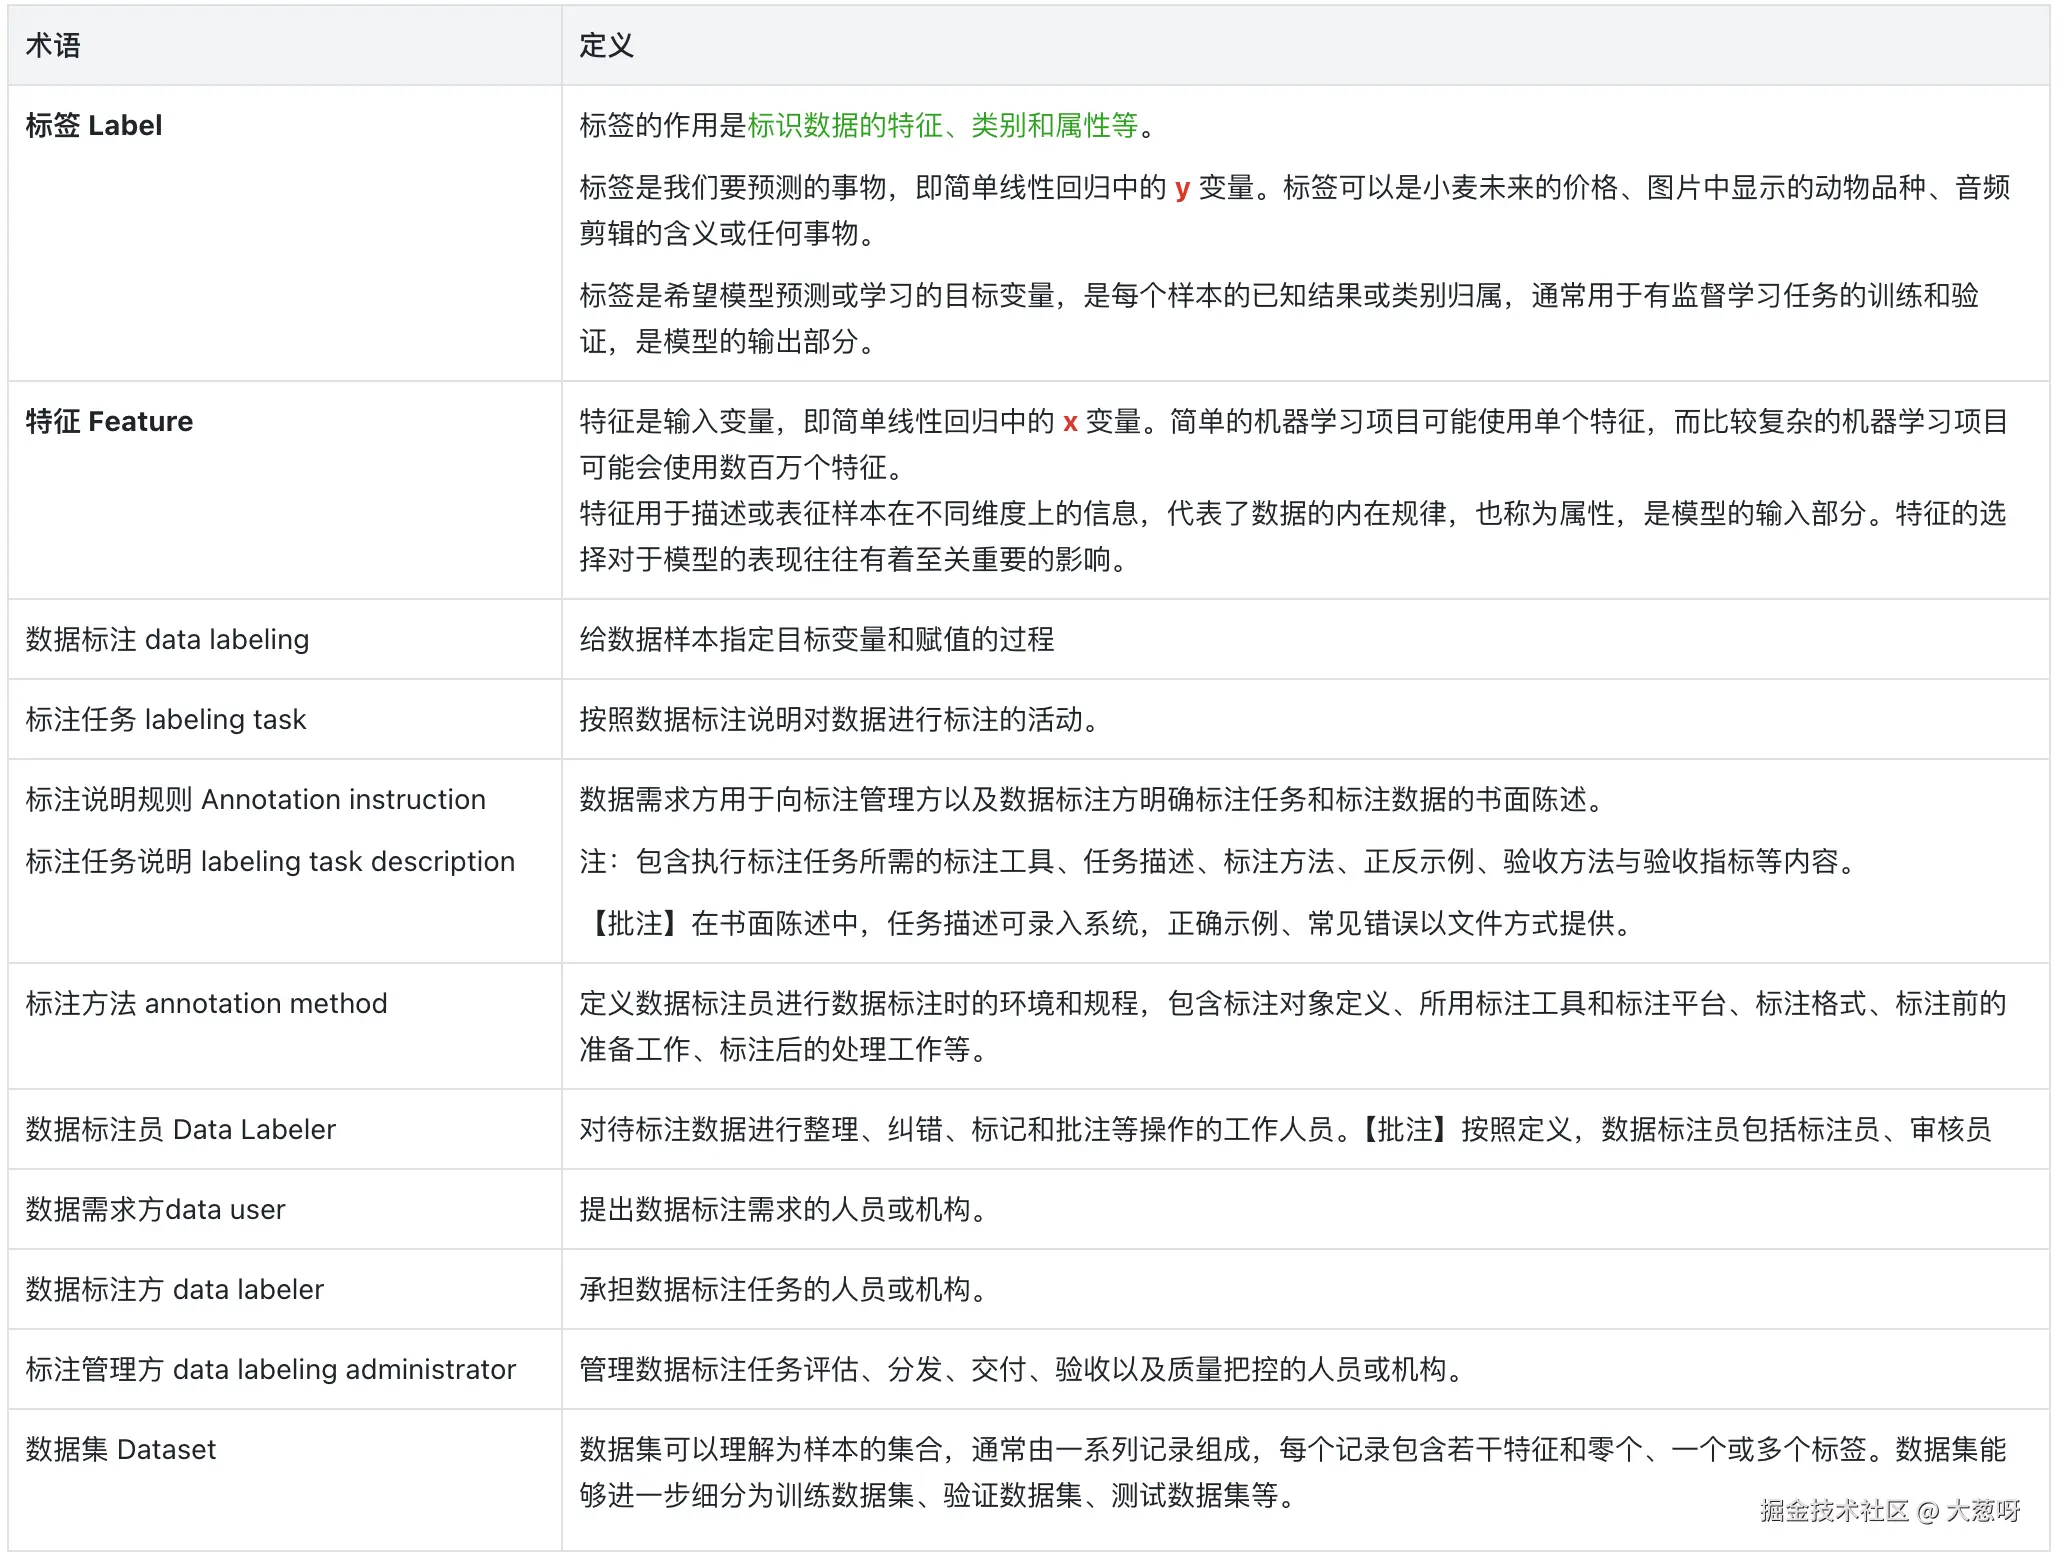Click the 数据标注 data labeling term
The width and height of the screenshot is (2058, 1562).
point(167,640)
